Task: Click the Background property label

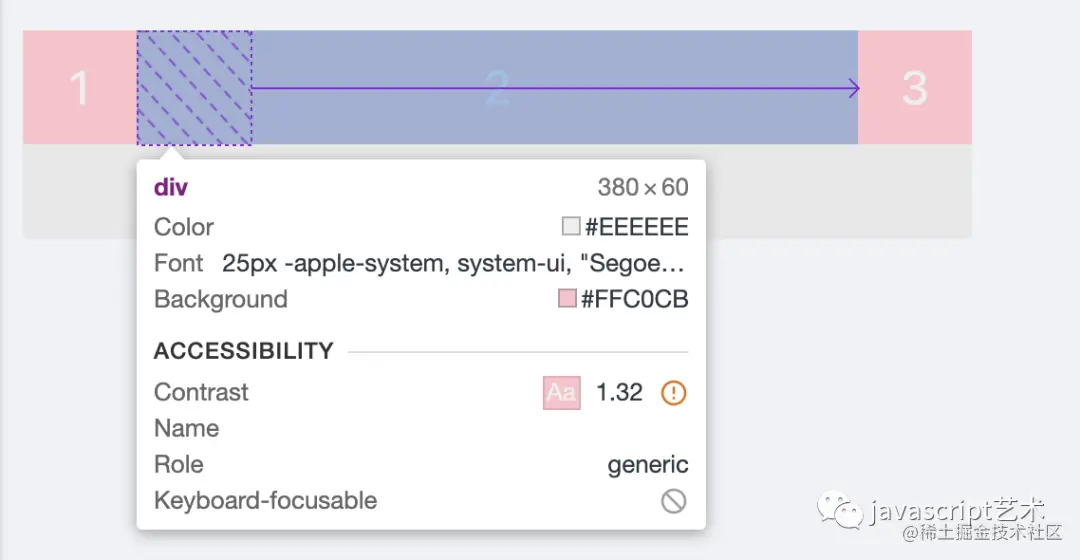Action: click(220, 299)
